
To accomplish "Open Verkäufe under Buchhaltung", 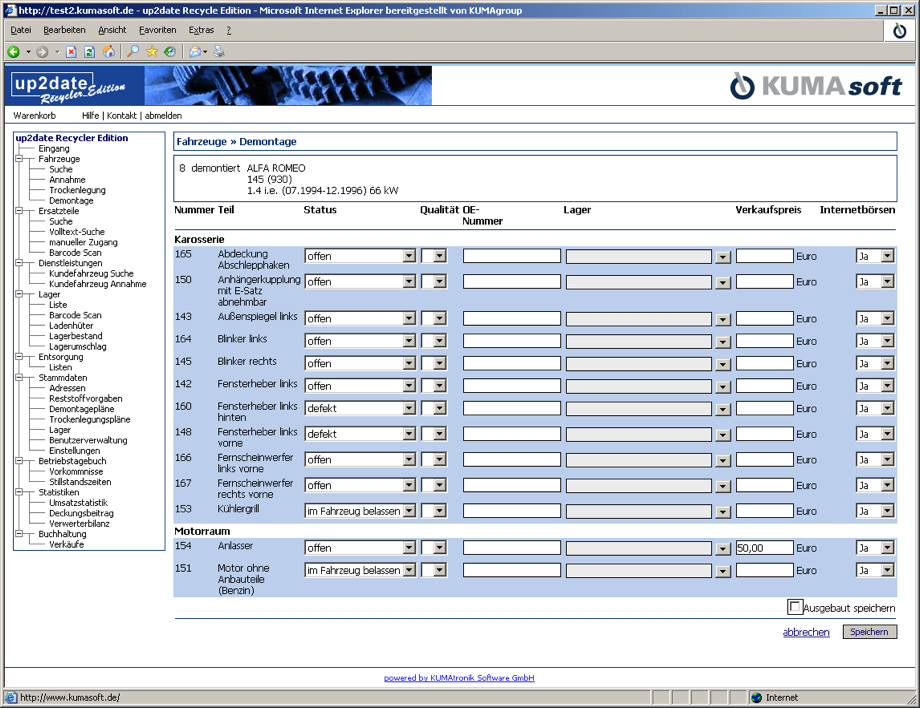I will pyautogui.click(x=66, y=544).
